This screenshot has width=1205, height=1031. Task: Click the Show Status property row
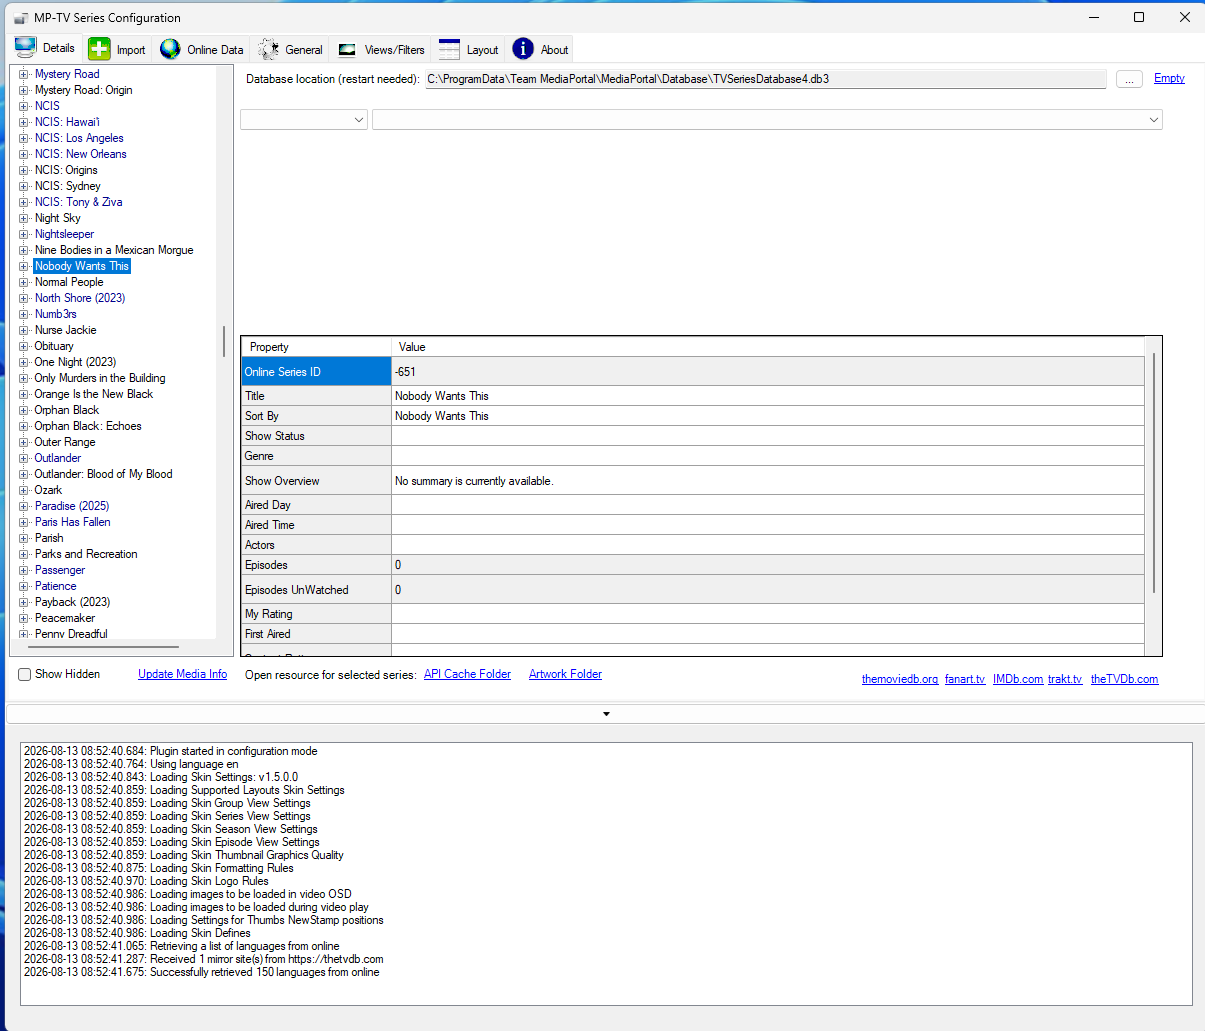[x=693, y=436]
